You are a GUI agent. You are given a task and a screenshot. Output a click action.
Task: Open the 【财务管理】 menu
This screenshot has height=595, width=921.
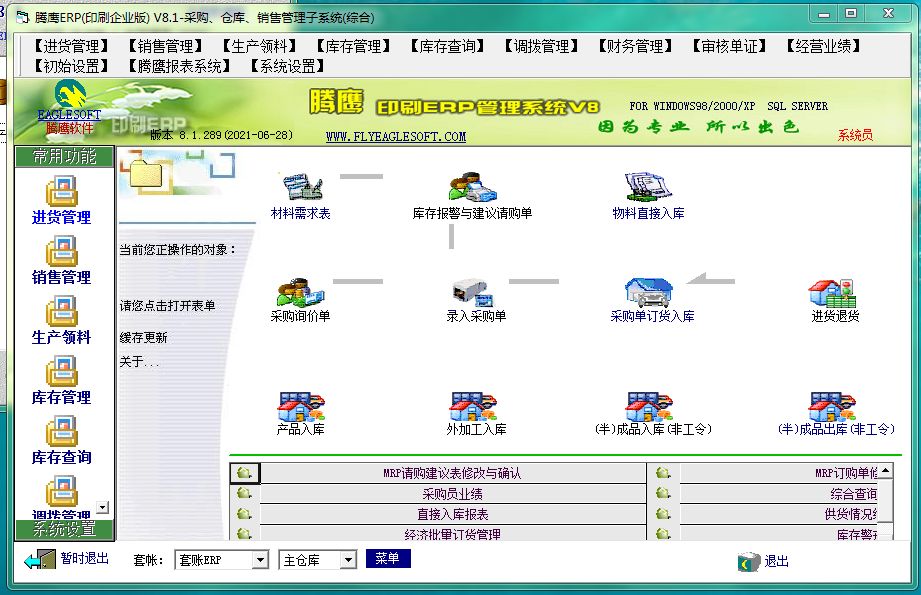coord(636,46)
